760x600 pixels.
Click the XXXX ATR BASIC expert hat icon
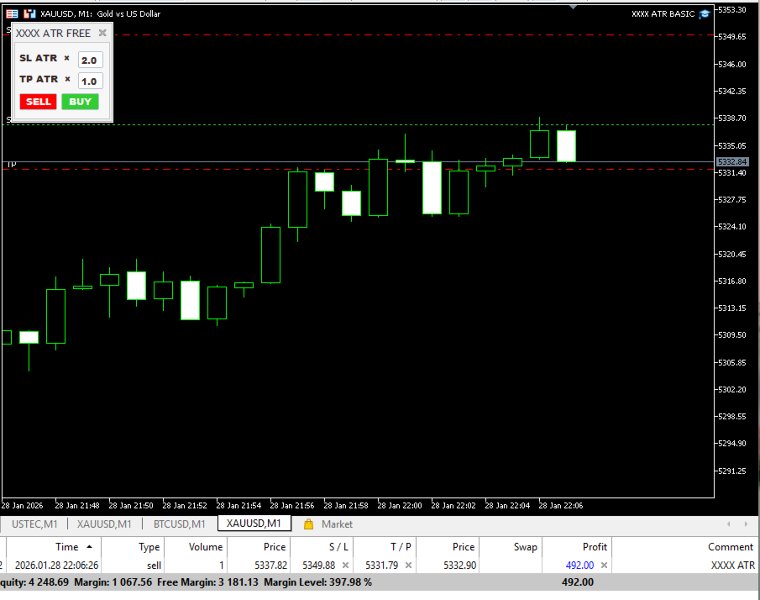coord(704,14)
